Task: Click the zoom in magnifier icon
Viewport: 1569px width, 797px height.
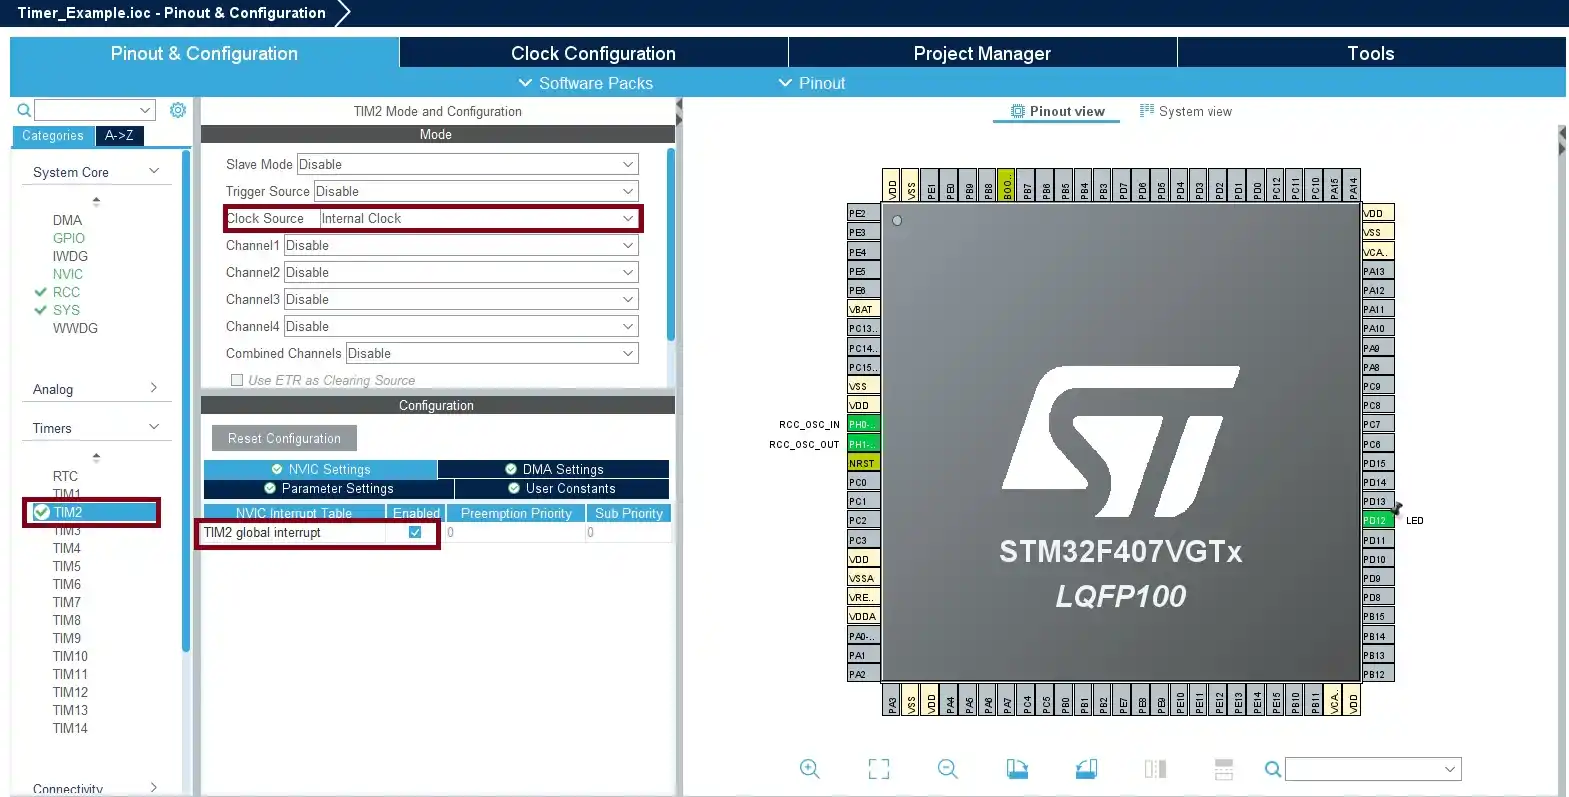Action: [x=810, y=769]
